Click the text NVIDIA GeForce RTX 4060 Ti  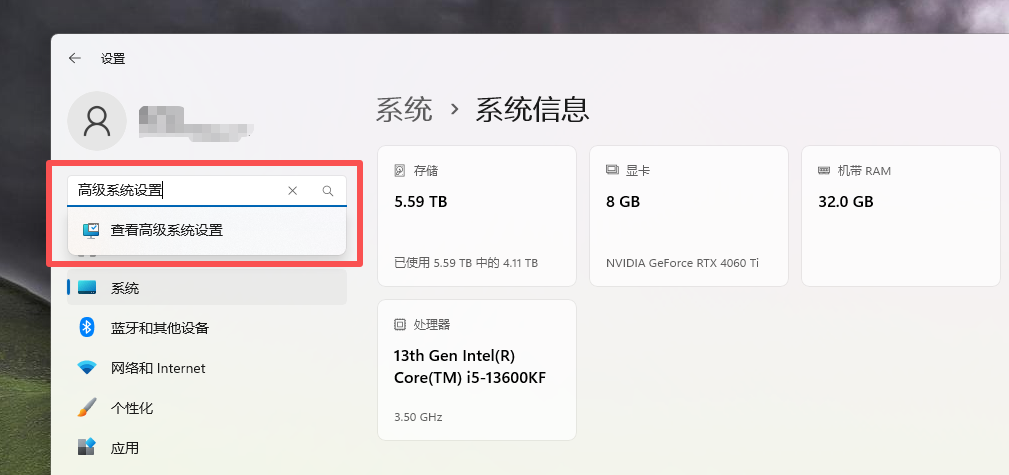[683, 263]
